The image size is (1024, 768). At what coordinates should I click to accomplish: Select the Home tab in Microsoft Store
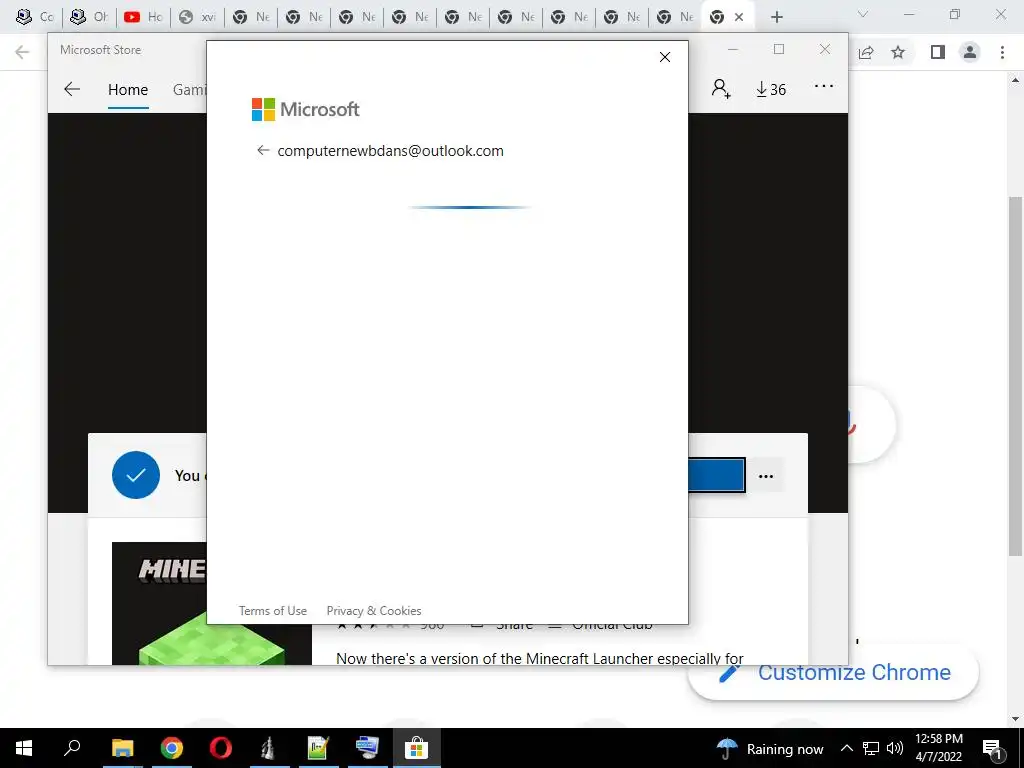click(x=128, y=89)
